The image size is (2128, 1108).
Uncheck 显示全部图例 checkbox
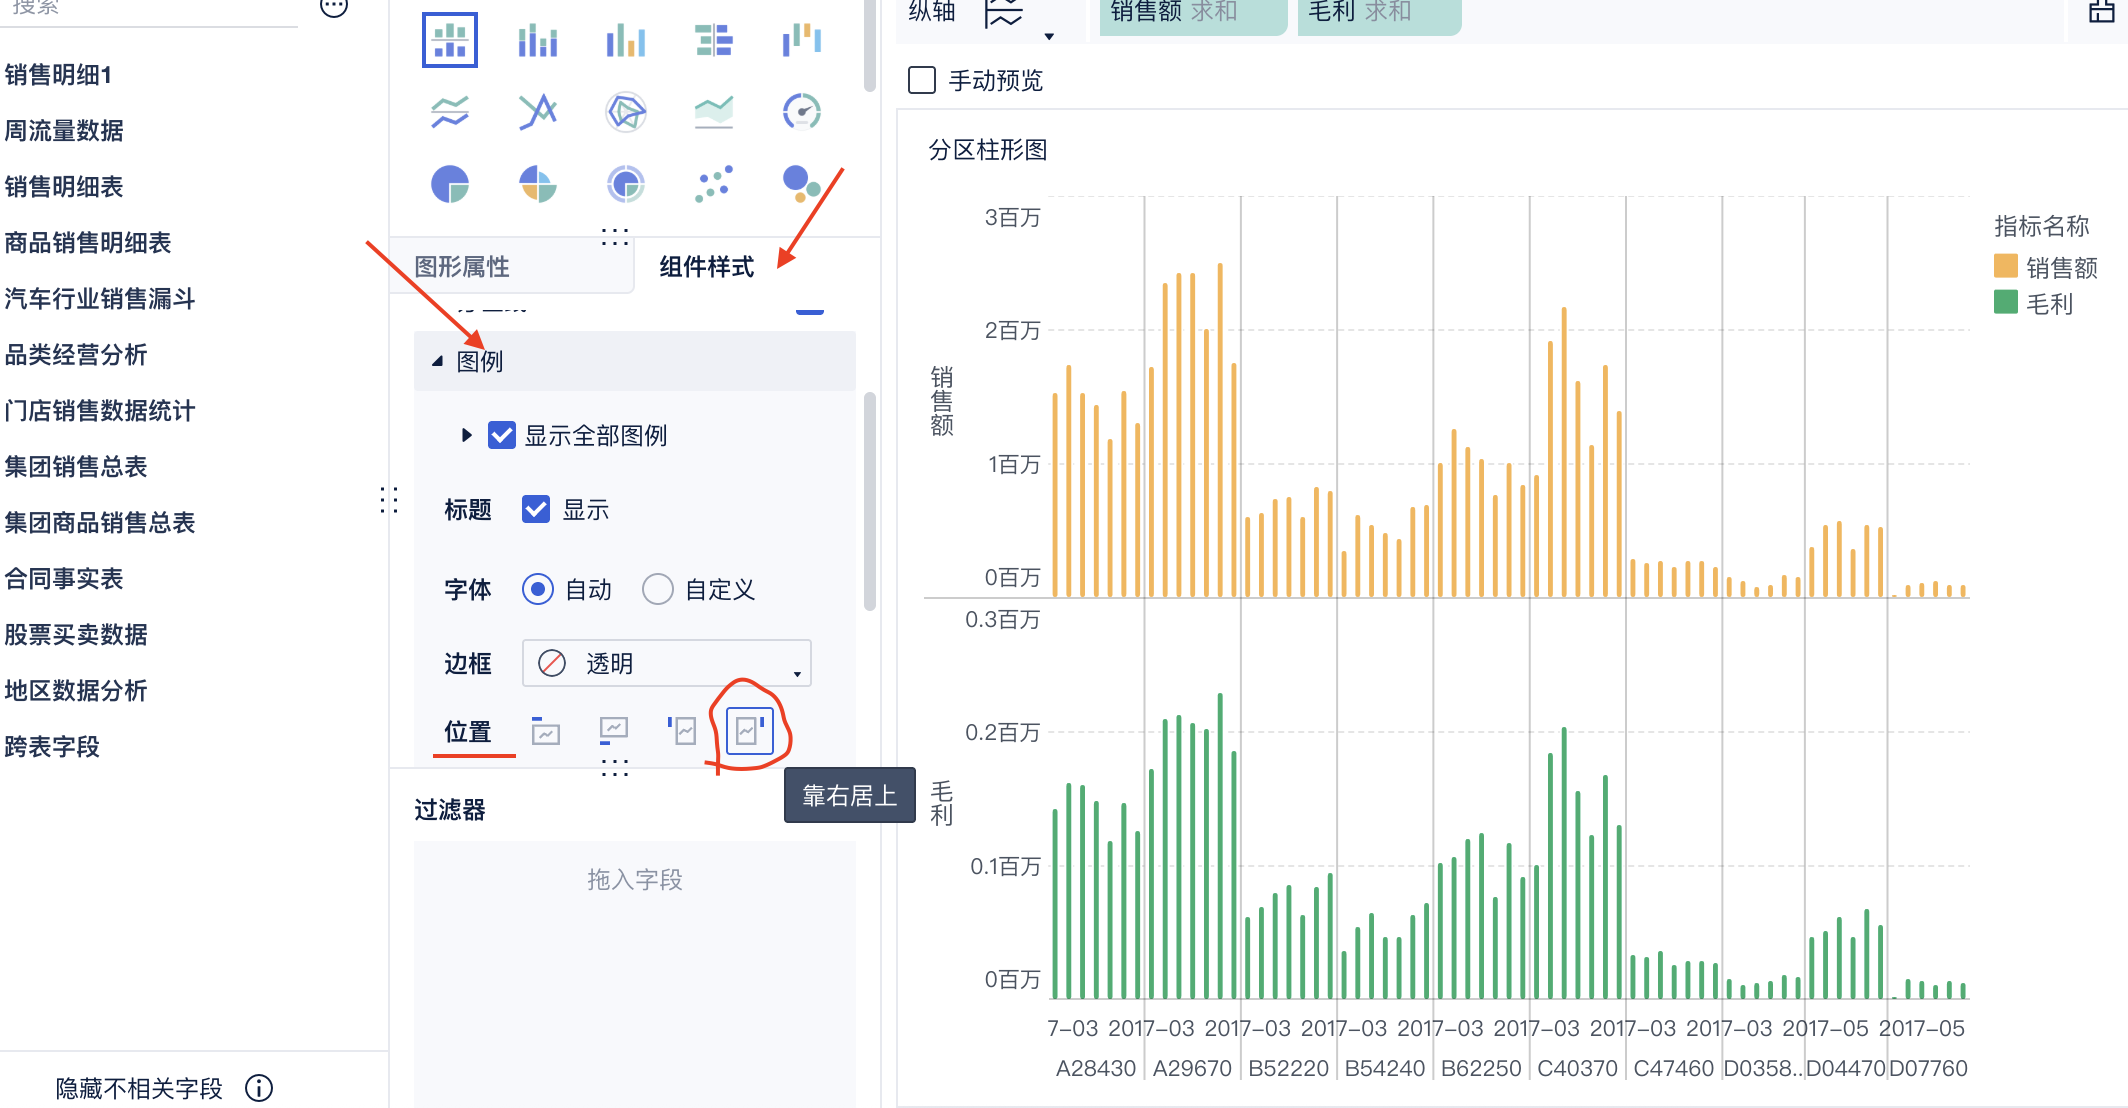point(502,435)
